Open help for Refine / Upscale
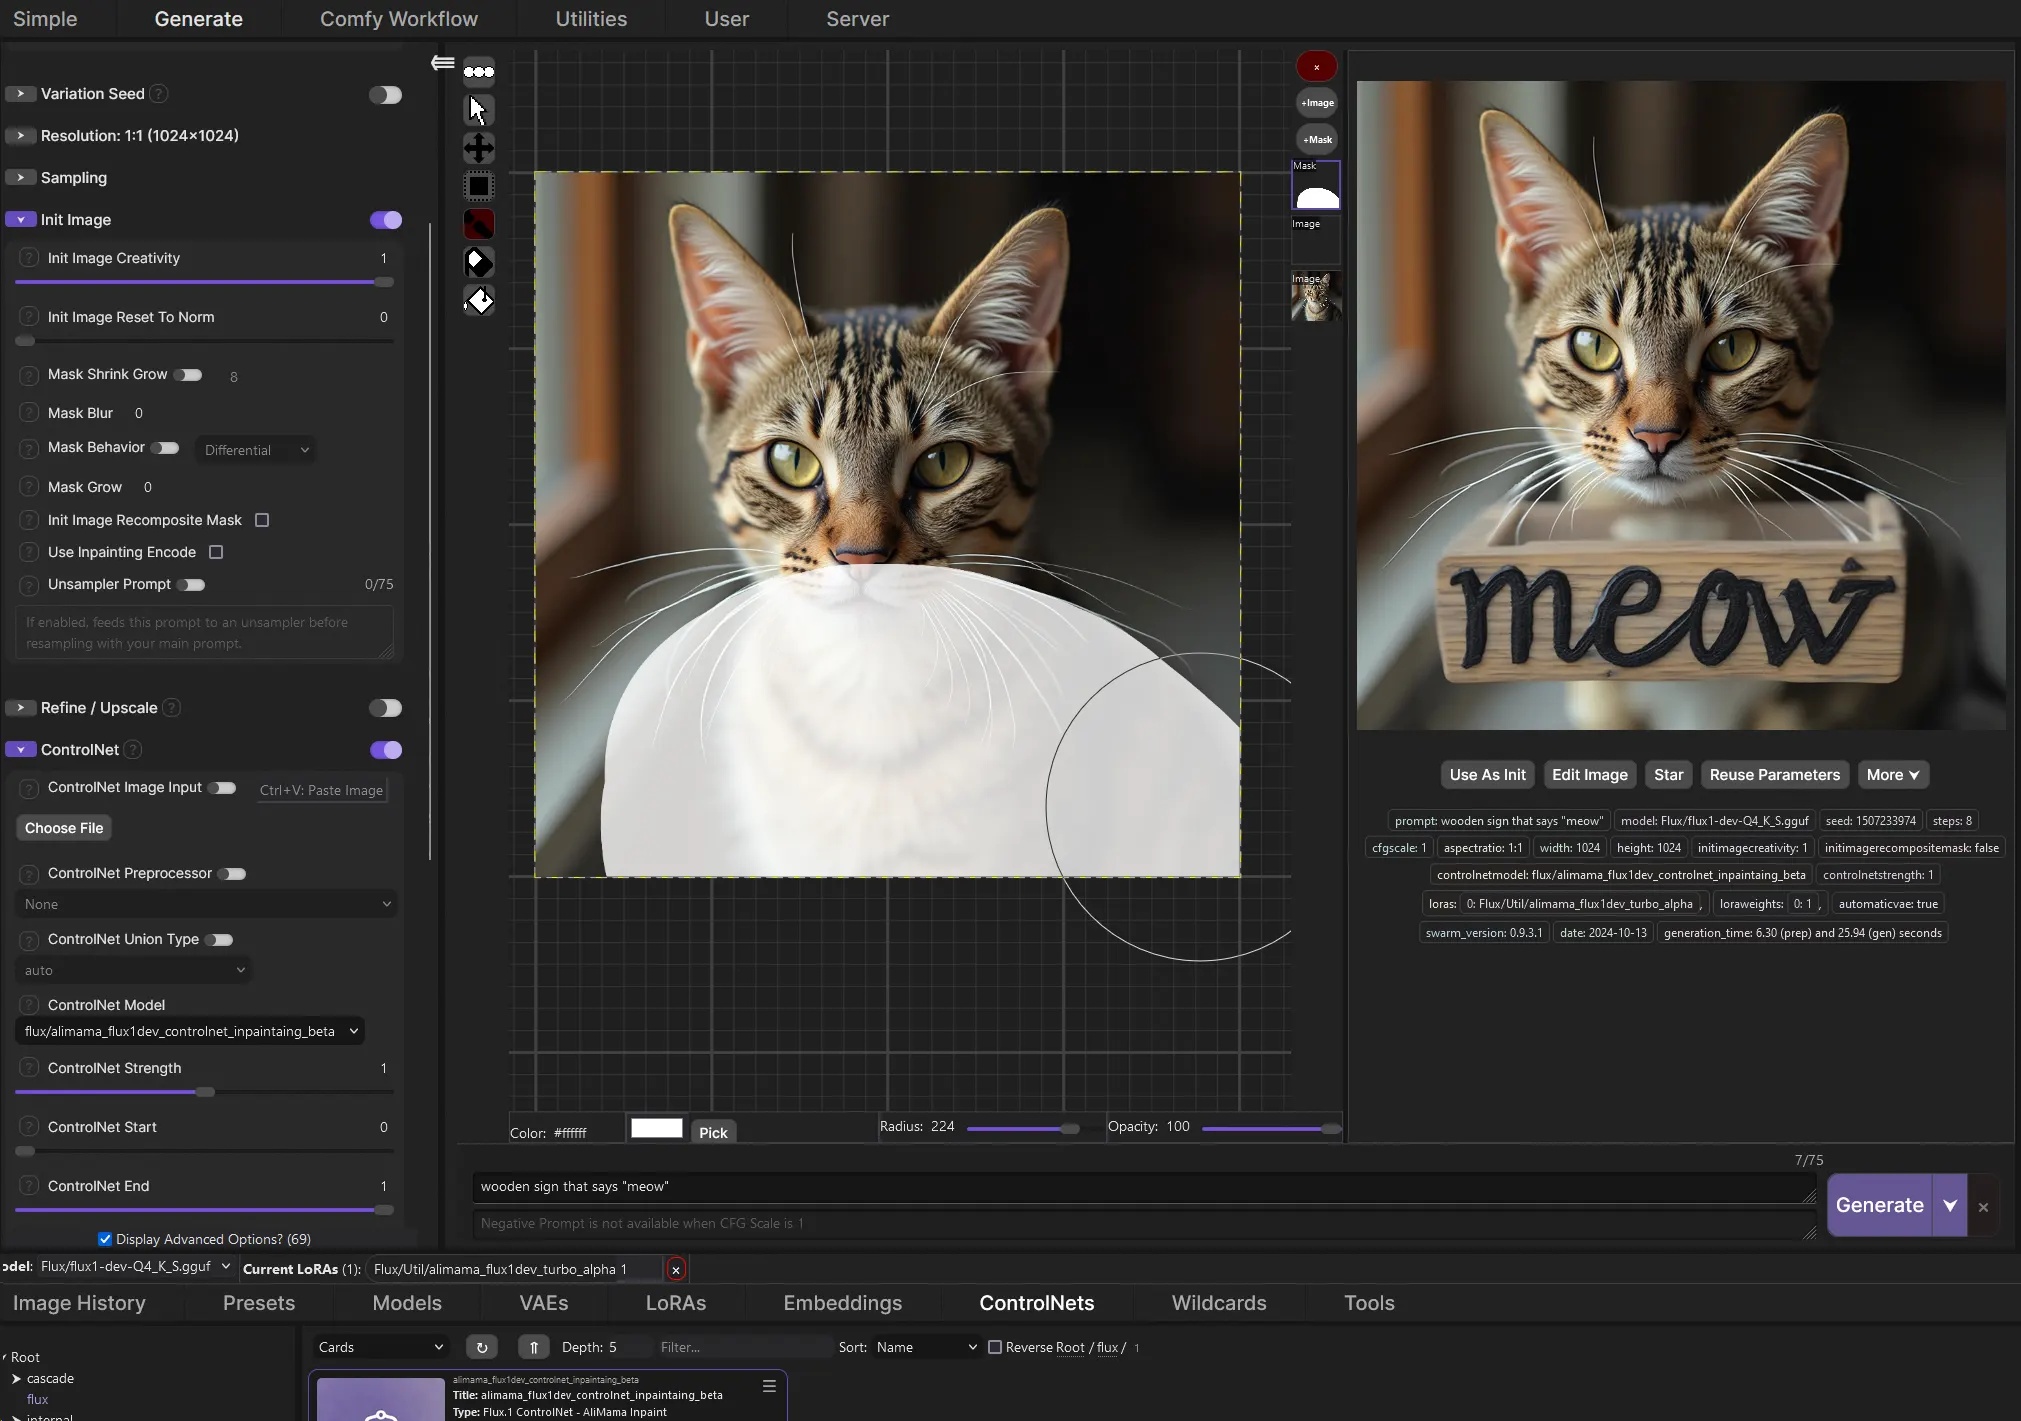 (x=171, y=708)
